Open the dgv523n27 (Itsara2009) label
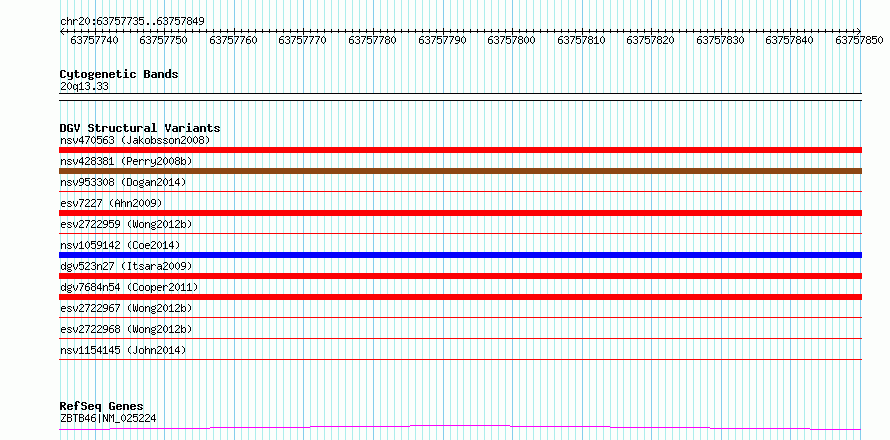Image resolution: width=890 pixels, height=440 pixels. point(126,266)
